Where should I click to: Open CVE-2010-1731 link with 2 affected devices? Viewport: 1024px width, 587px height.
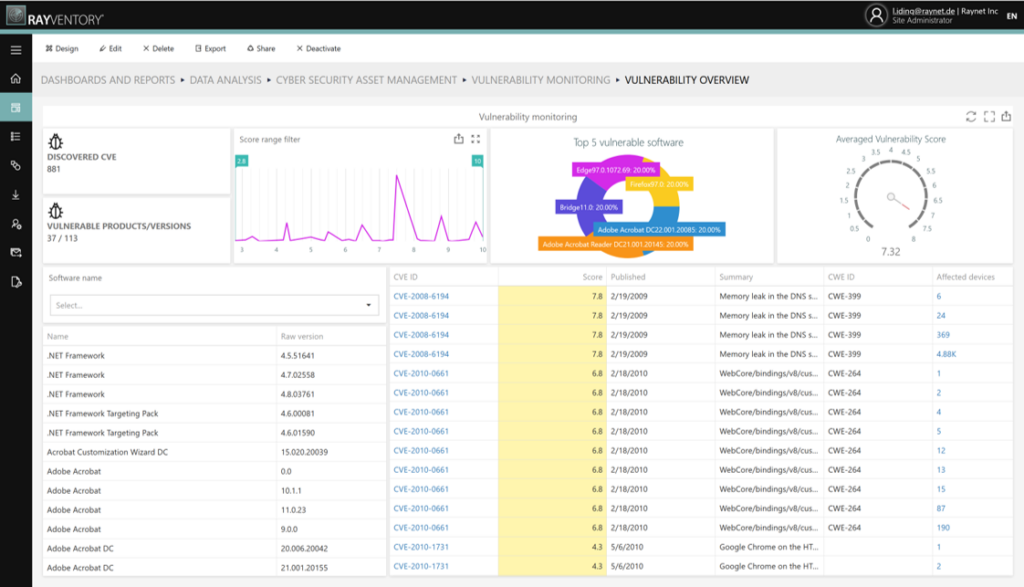[x=421, y=567]
